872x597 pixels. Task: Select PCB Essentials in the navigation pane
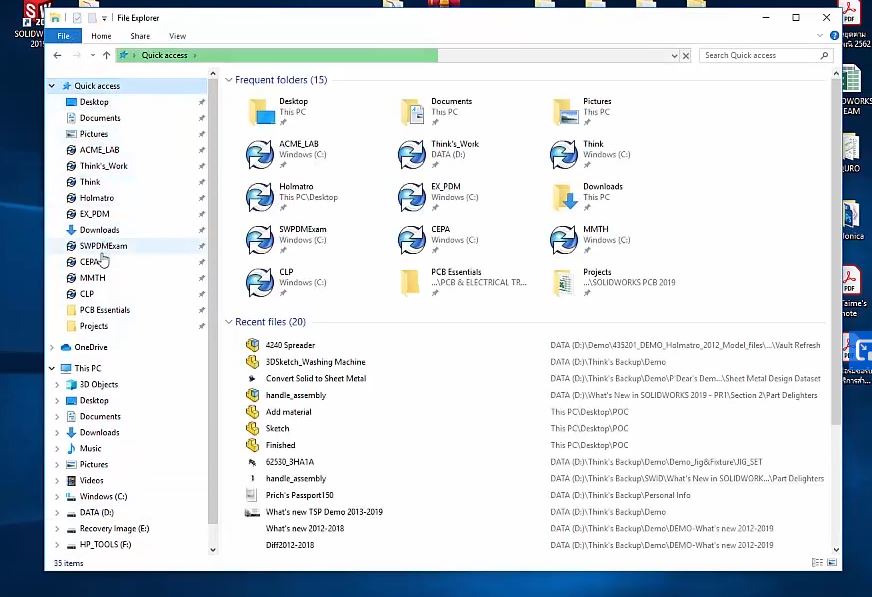pos(105,310)
